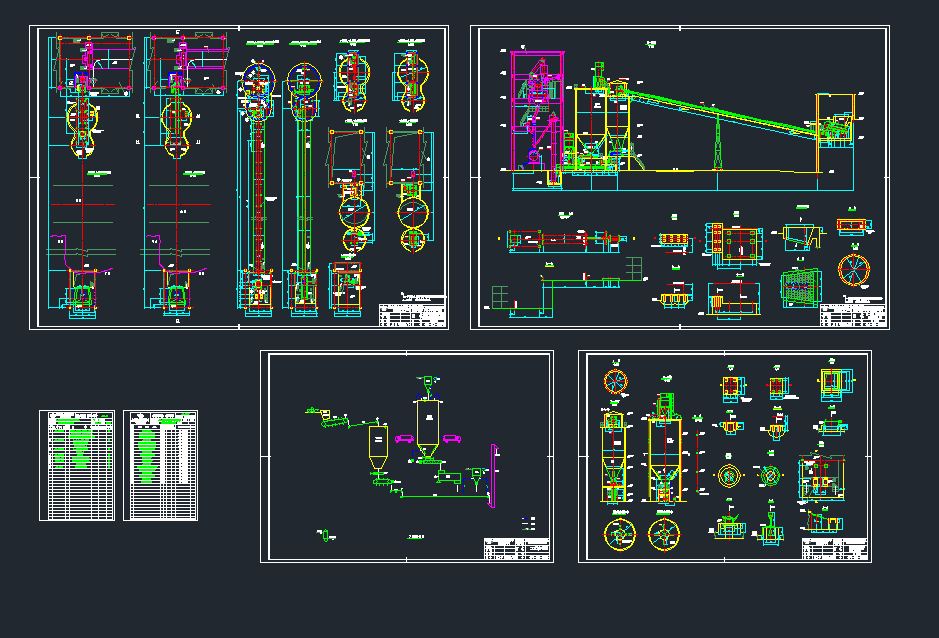Viewport: 939px width, 638px height.
Task: Select the smaller left hopper in the flow diagram
Action: [x=377, y=444]
